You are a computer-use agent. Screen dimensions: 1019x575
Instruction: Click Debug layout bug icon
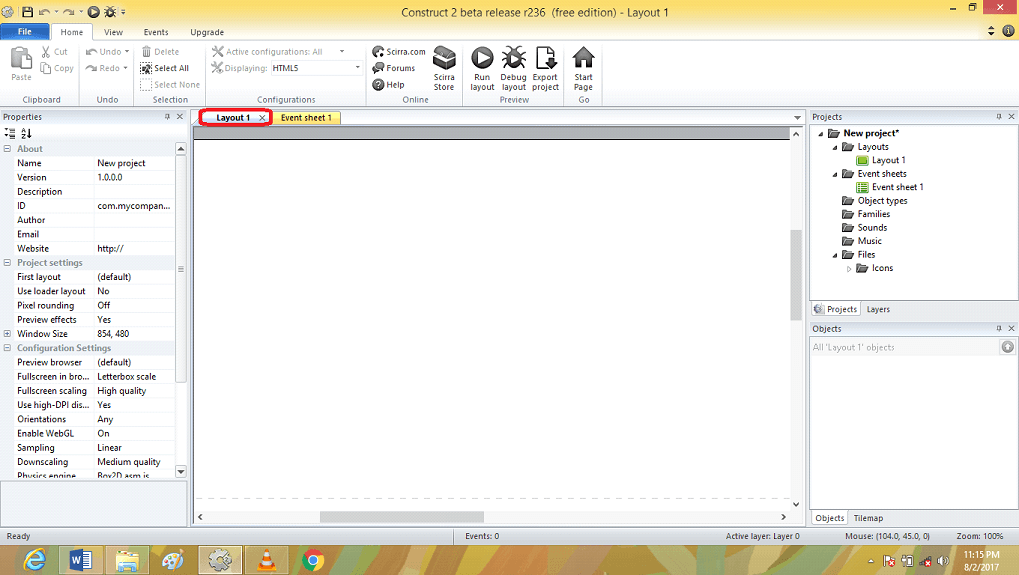[513, 58]
